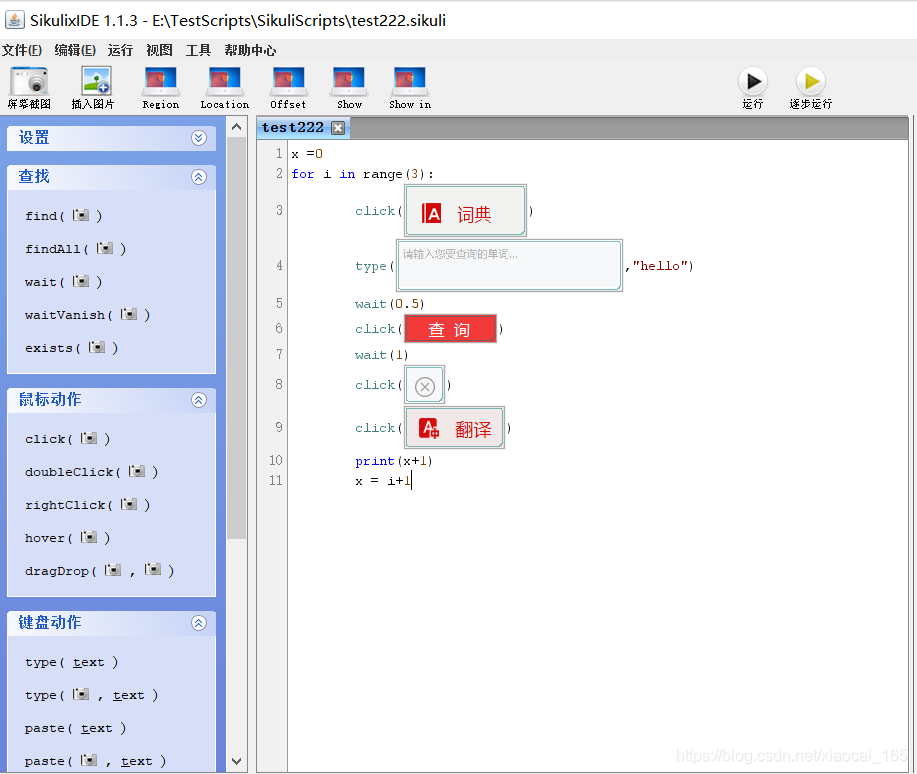Click x = i+1 on line 11
Screen dimensions: 917x774
(383, 481)
